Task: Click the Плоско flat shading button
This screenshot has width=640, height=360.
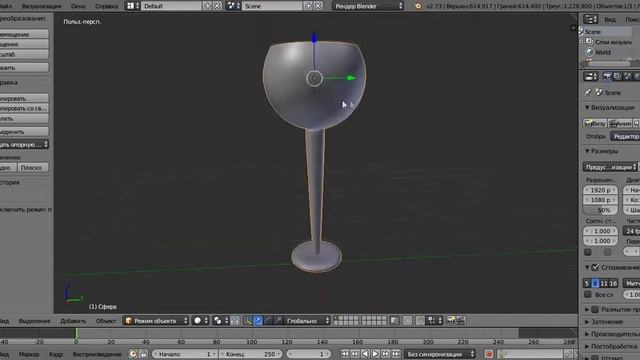Action: coord(33,167)
